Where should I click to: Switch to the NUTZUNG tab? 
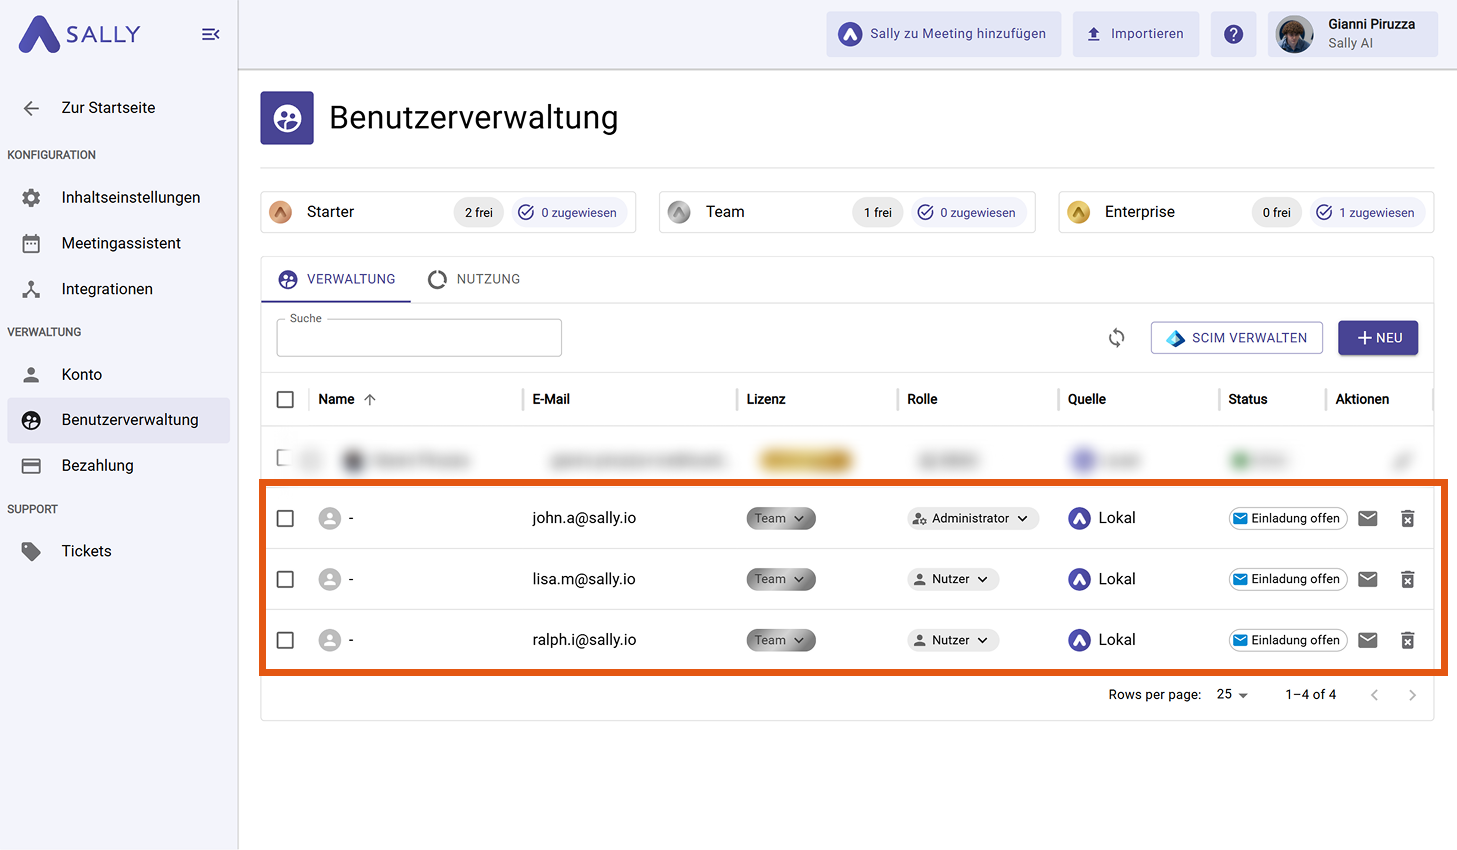pyautogui.click(x=474, y=279)
